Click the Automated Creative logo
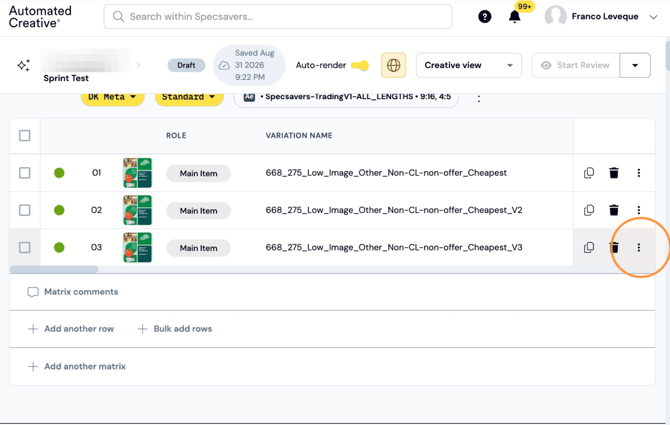 click(40, 17)
